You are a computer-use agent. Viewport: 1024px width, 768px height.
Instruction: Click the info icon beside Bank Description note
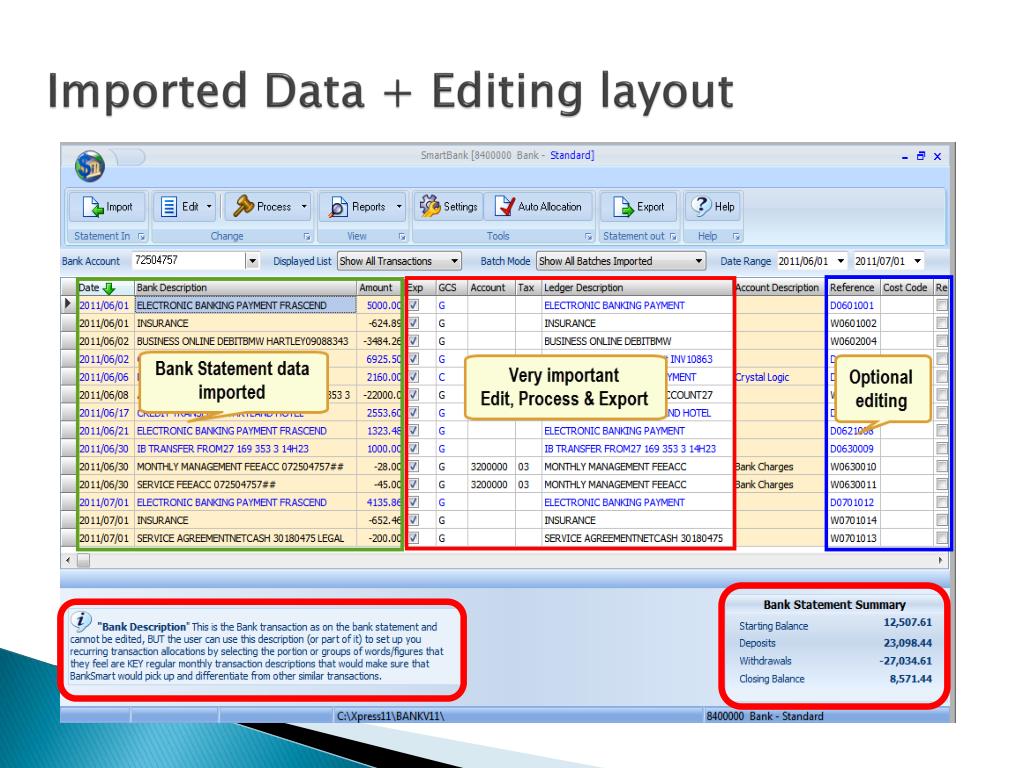click(x=81, y=620)
